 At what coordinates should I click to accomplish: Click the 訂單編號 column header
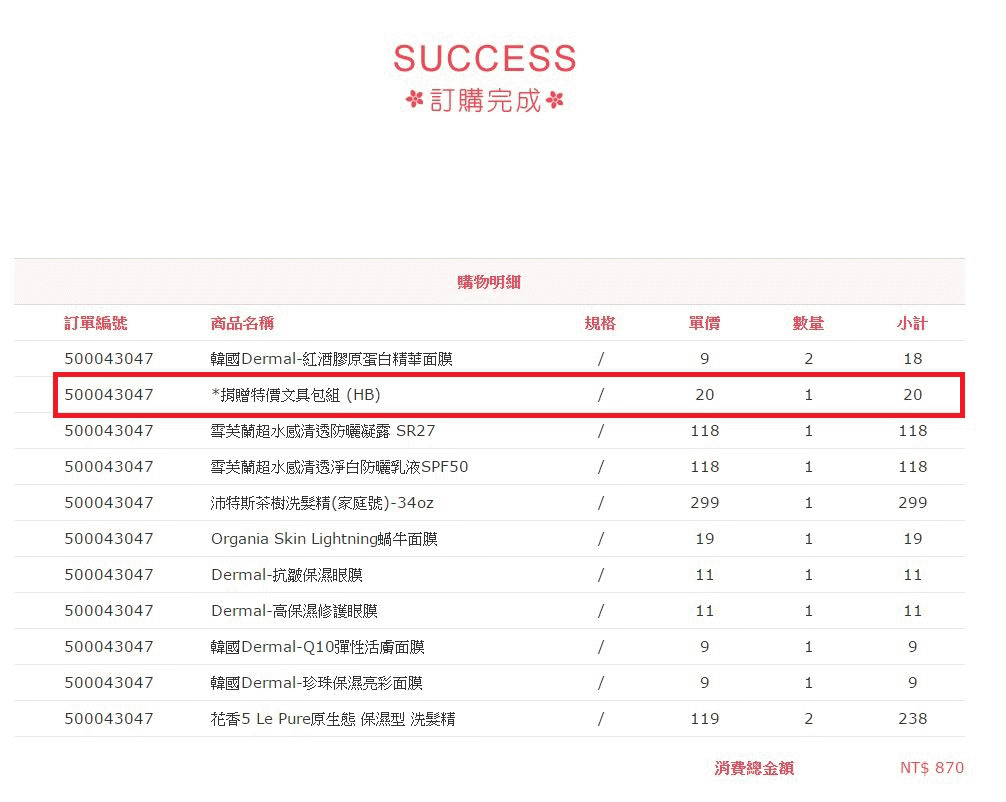(x=96, y=323)
